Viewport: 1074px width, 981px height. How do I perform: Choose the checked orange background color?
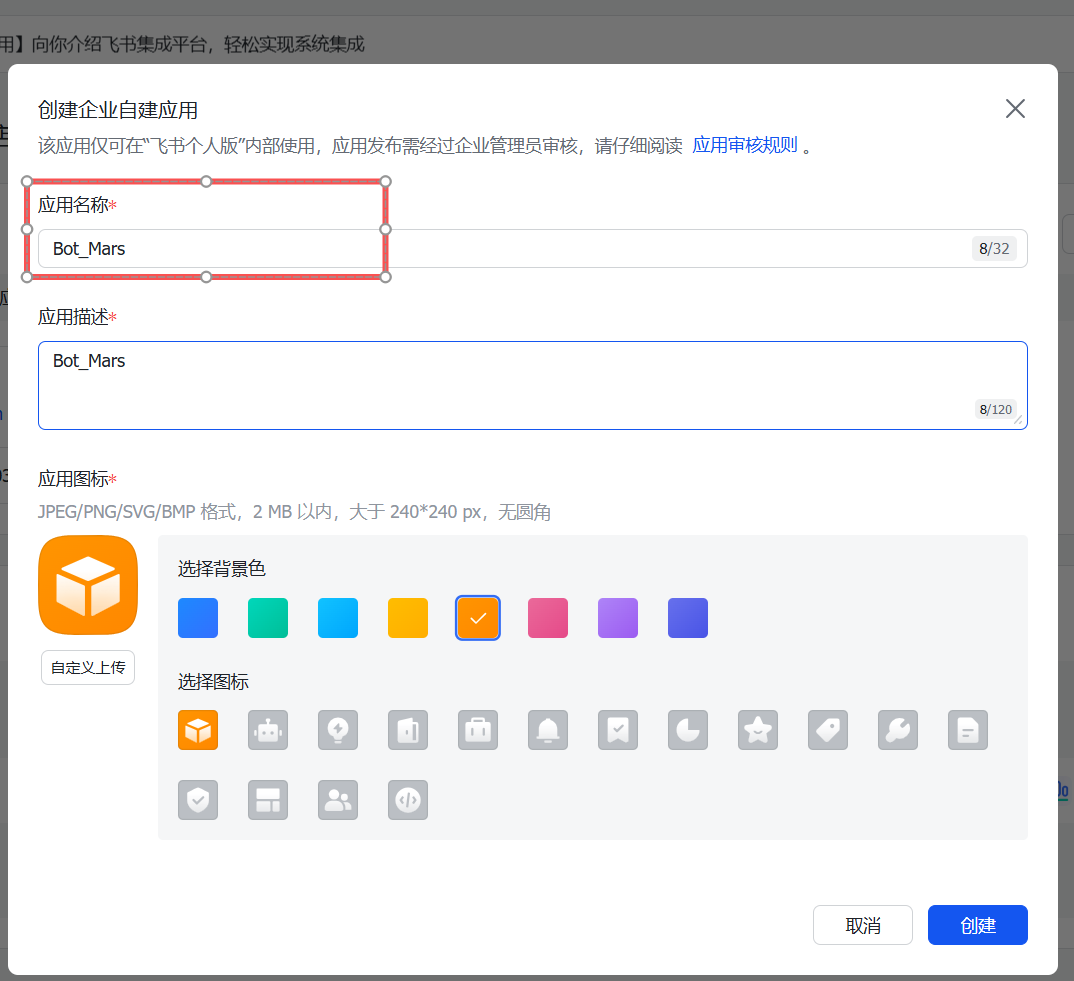tap(478, 618)
